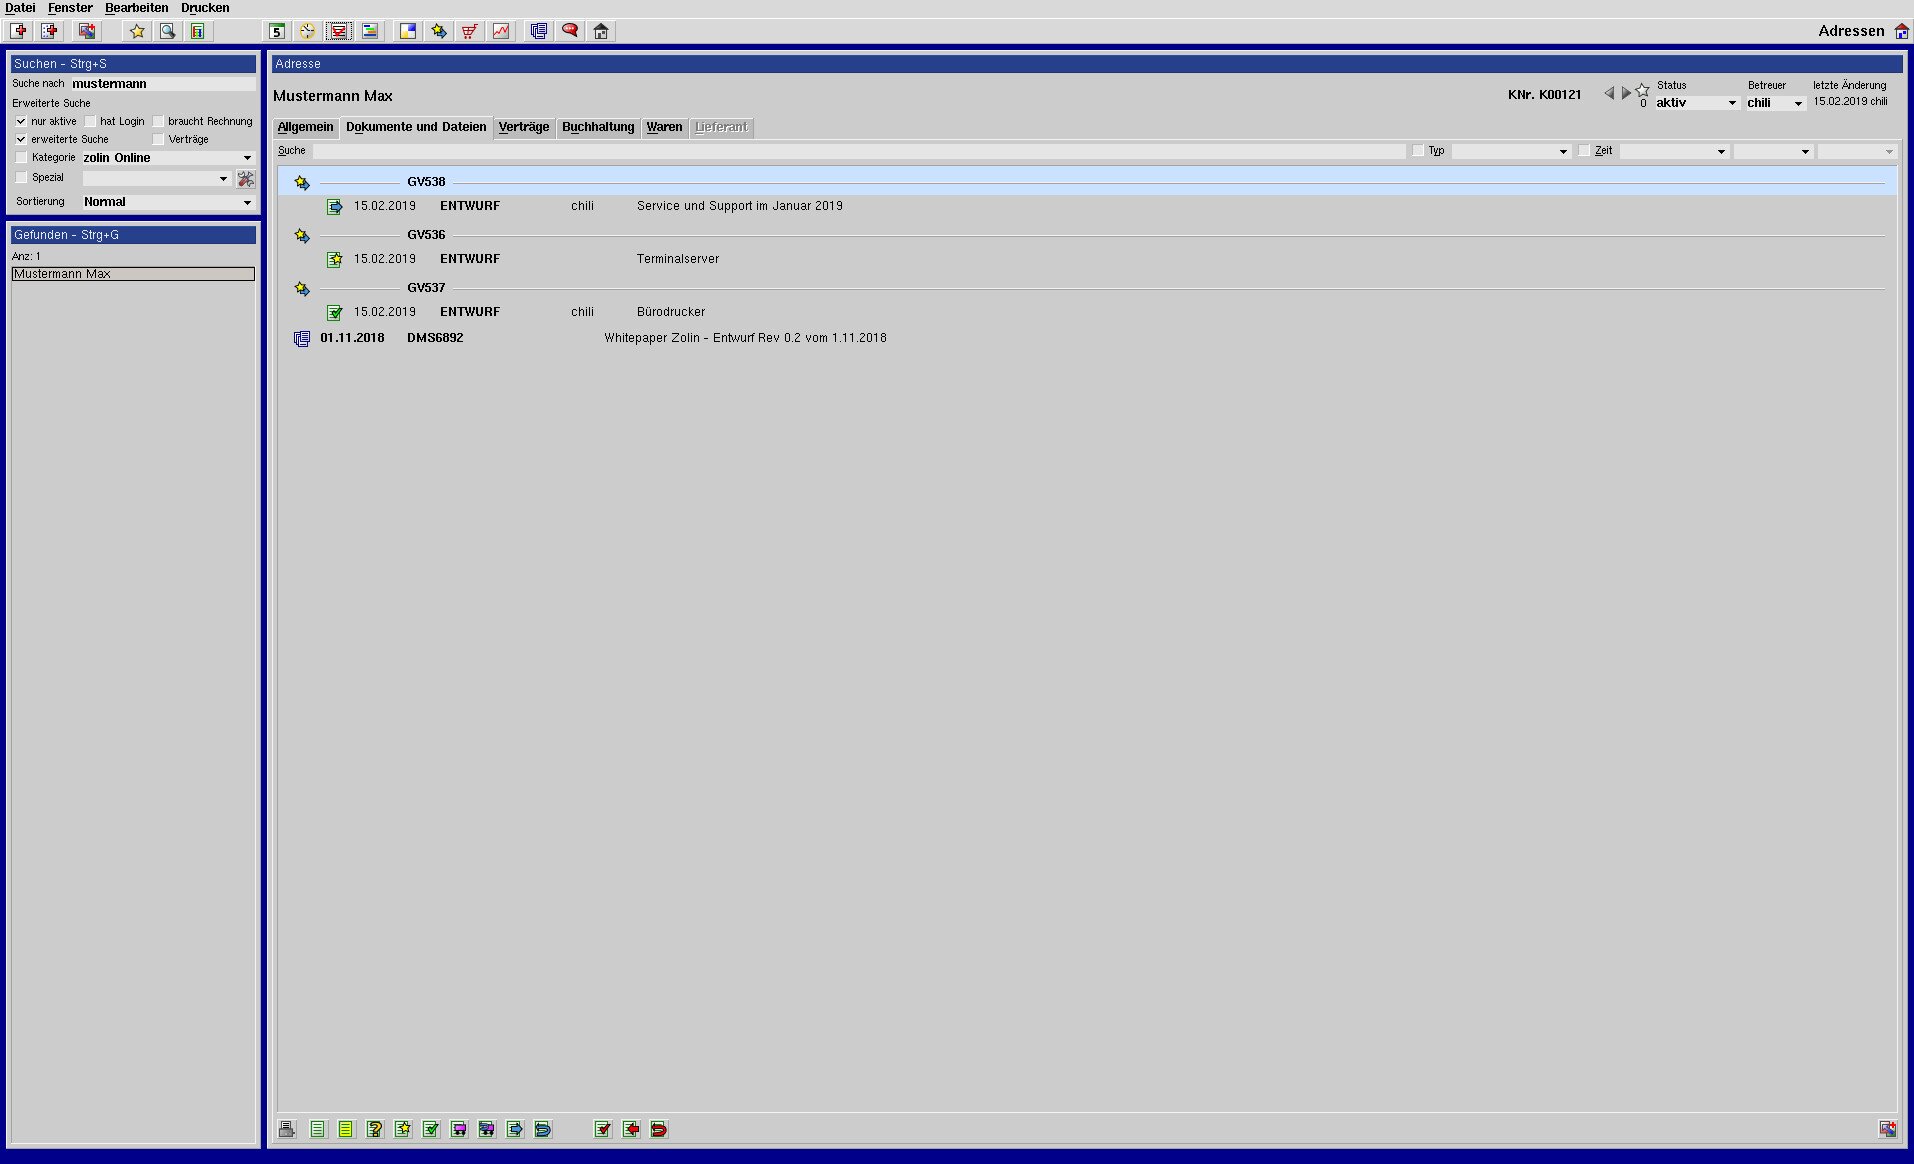Enable the 'Kategorie' checkbox
The width and height of the screenshot is (1914, 1164).
coord(22,158)
